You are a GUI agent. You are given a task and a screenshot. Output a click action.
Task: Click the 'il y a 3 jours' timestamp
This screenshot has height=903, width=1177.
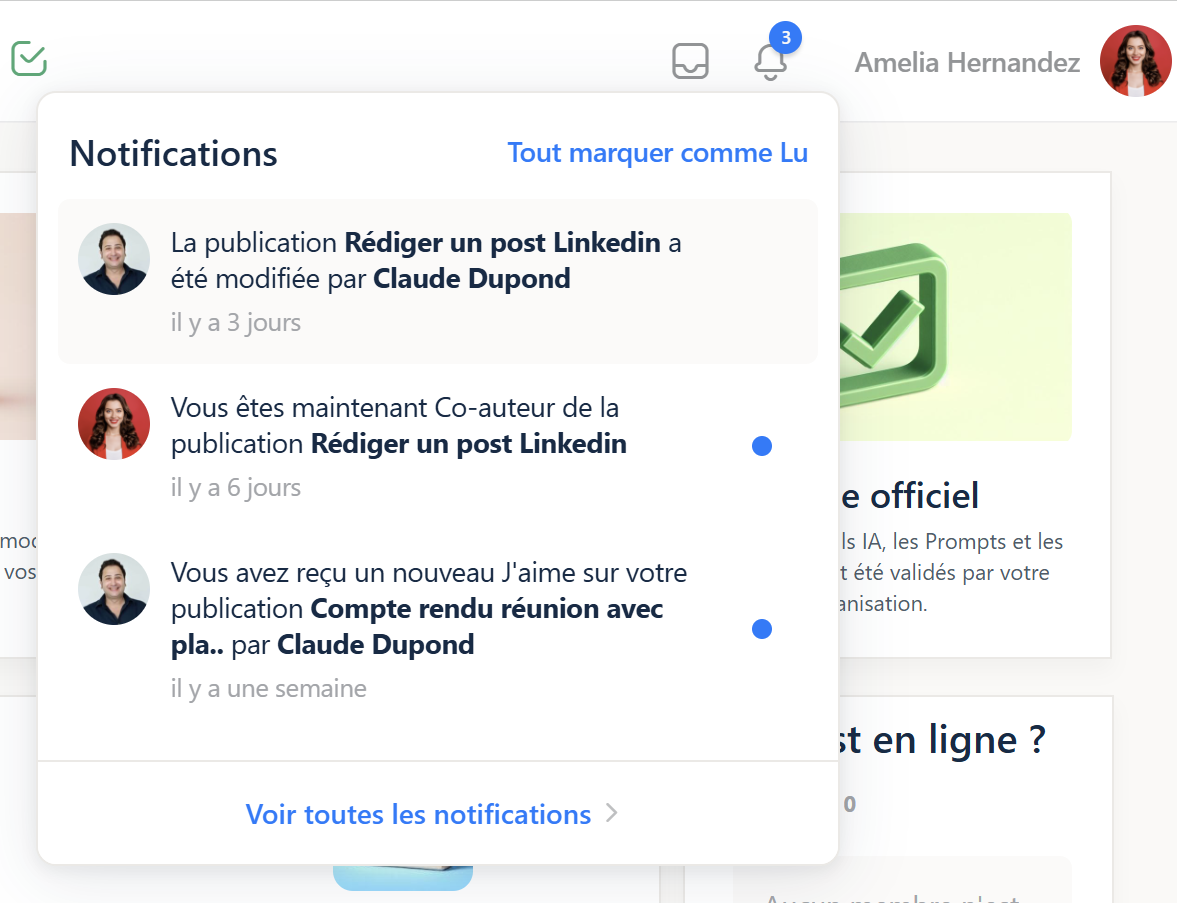pyautogui.click(x=236, y=323)
